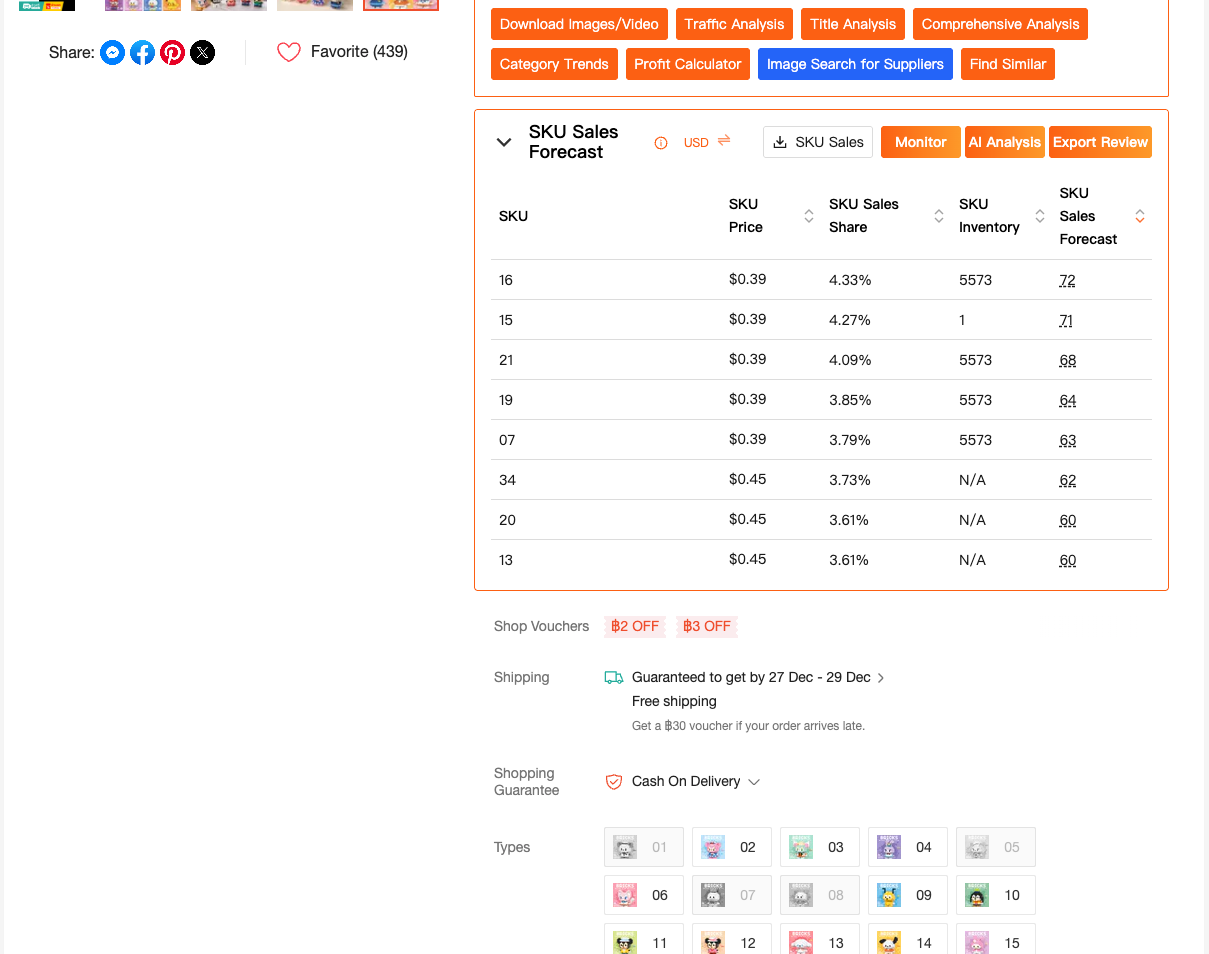Open shipping guarantee delivery details
This screenshot has width=1209, height=954.
(881, 678)
